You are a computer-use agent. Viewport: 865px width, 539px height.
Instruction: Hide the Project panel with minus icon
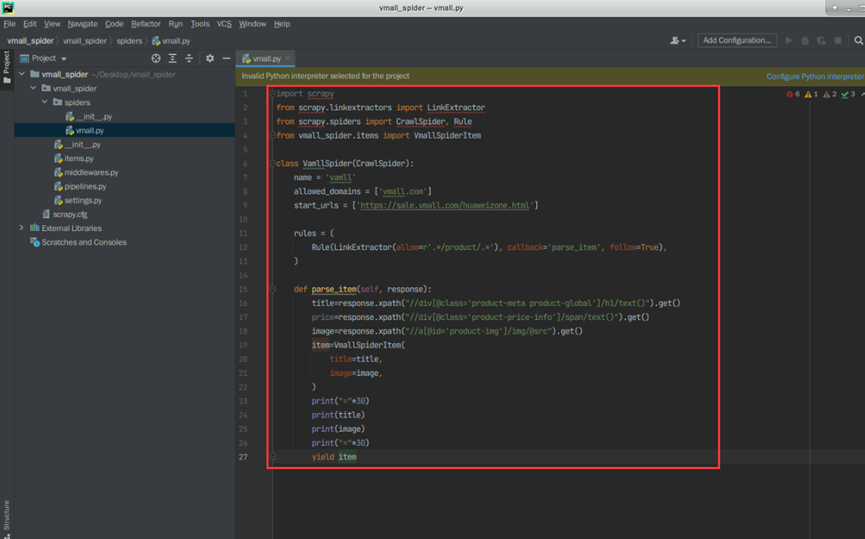click(x=226, y=58)
